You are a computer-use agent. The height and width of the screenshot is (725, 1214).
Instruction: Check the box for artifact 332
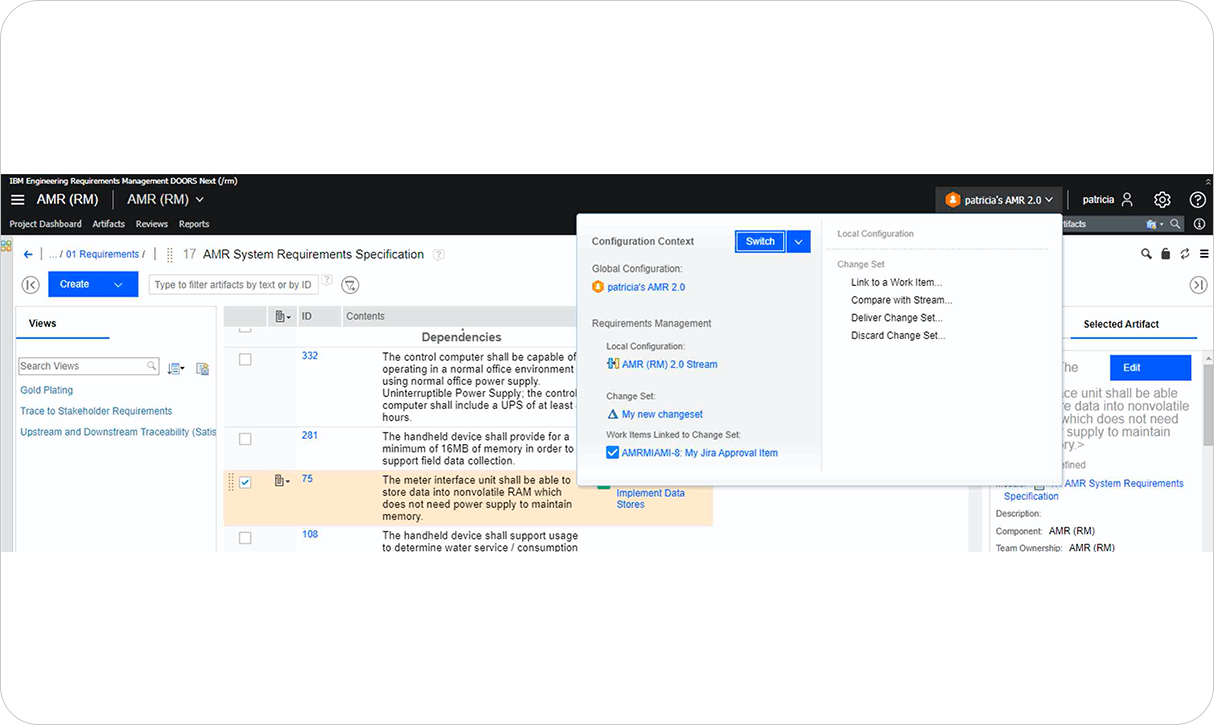tap(245, 359)
